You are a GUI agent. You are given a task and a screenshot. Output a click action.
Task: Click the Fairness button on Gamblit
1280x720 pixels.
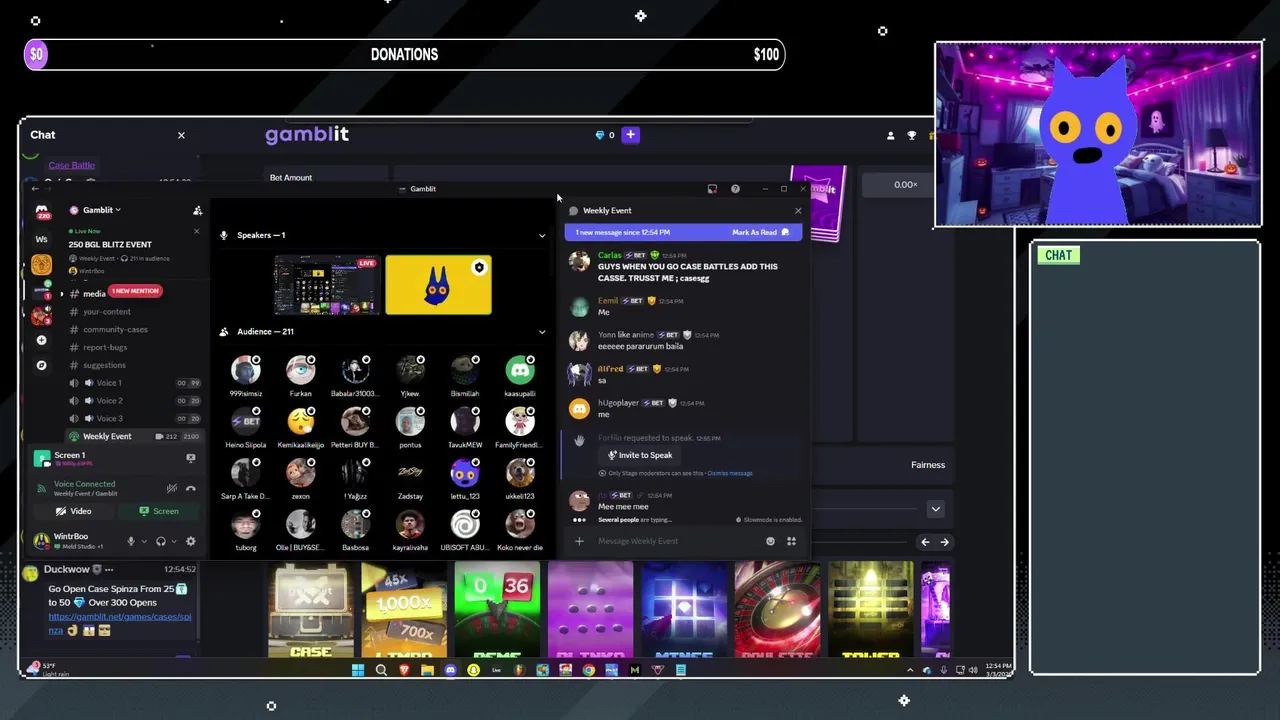[x=928, y=465]
